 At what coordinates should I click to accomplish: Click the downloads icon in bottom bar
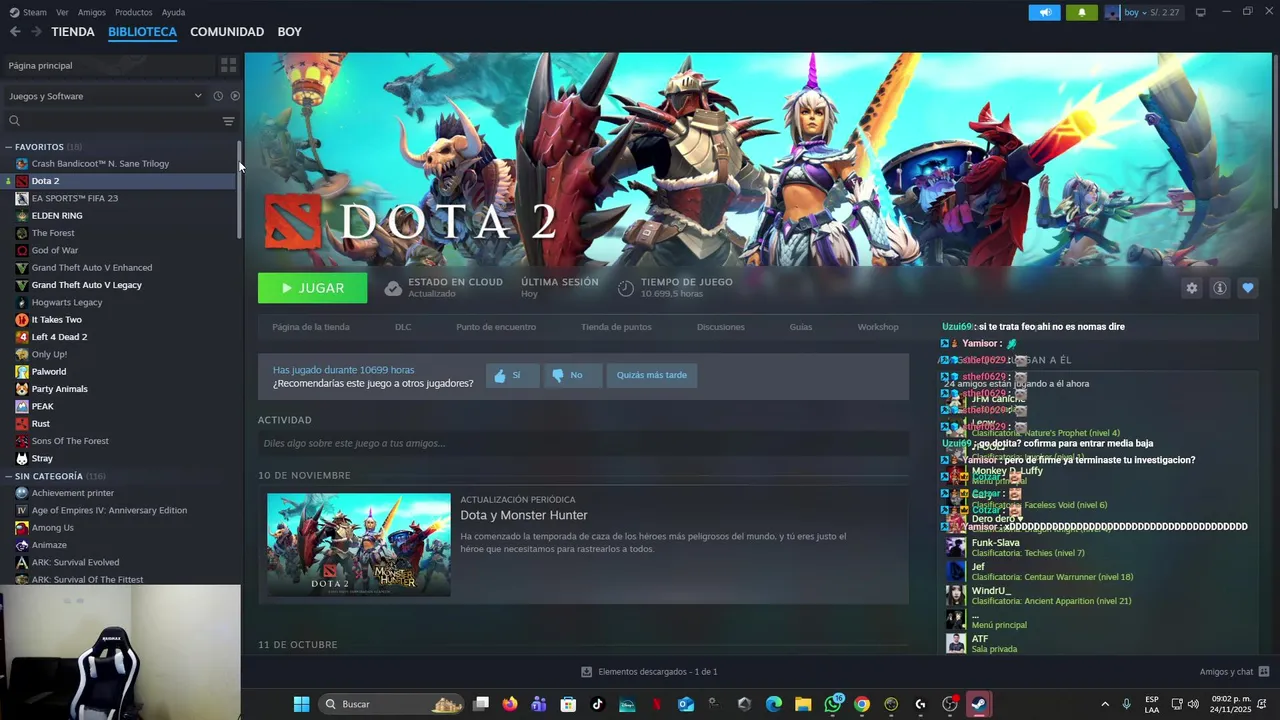[587, 672]
